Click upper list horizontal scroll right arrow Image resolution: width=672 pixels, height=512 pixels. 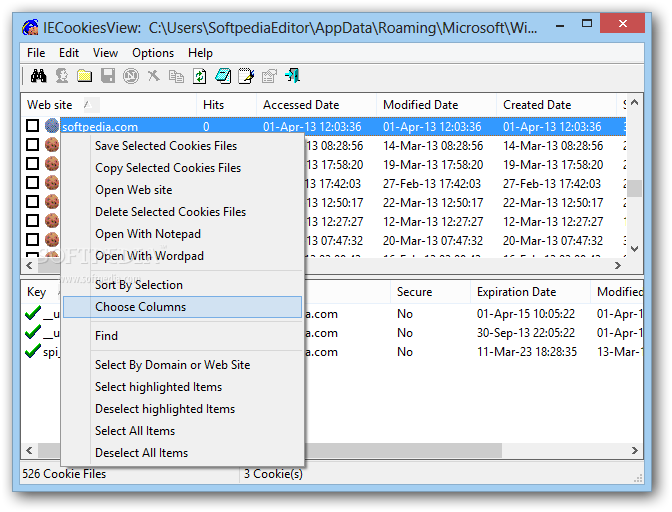tap(618, 266)
